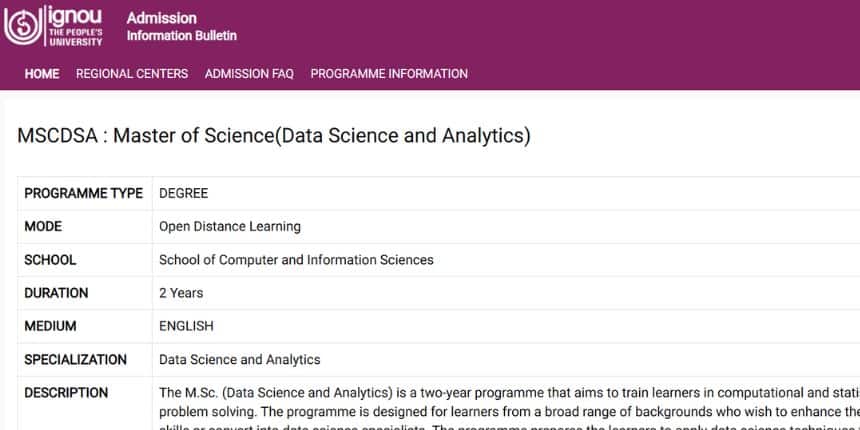
Task: Select the Open Distance Learning value
Action: tap(230, 226)
